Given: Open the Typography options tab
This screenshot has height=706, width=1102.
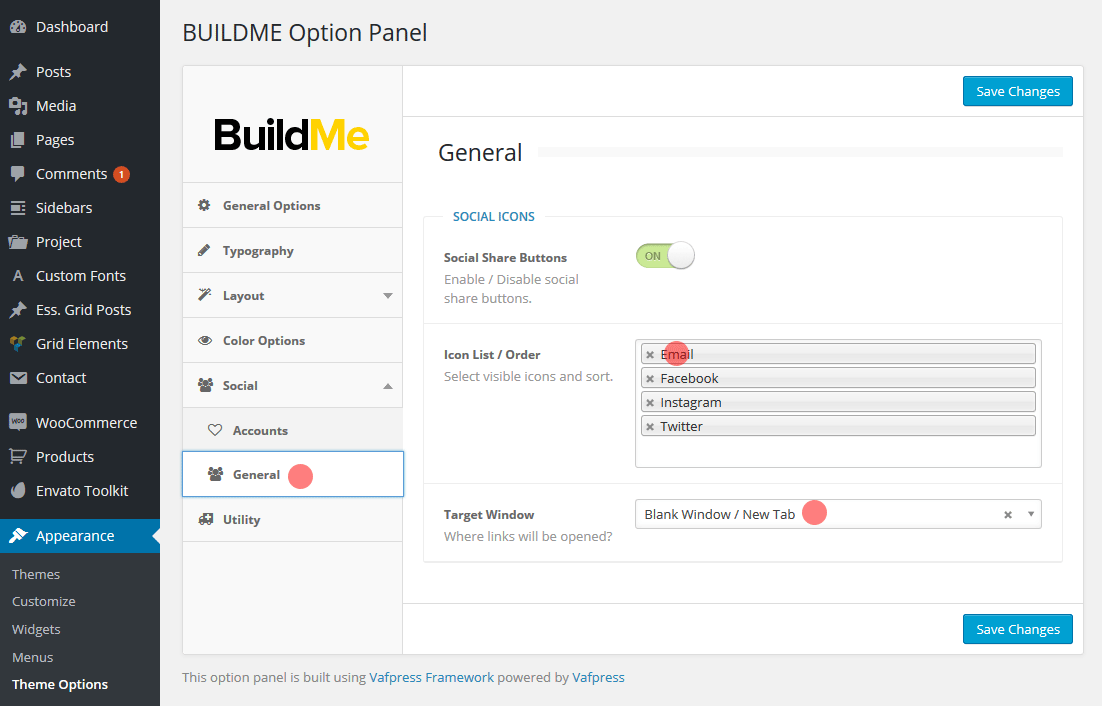Looking at the screenshot, I should point(258,251).
